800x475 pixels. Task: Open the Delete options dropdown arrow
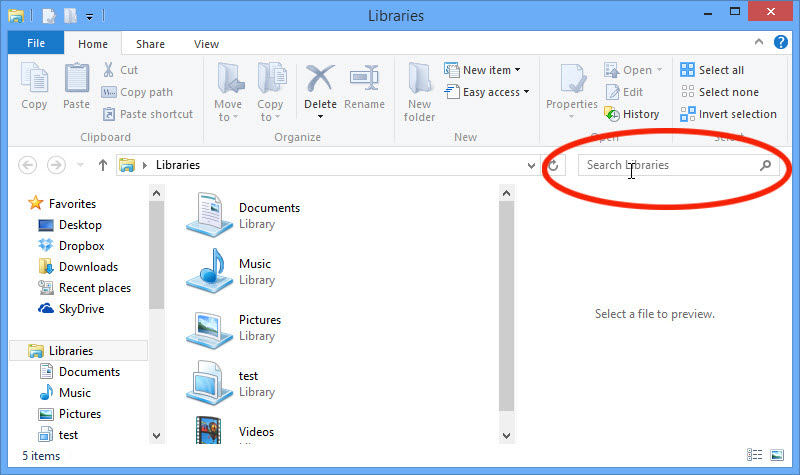(320, 117)
